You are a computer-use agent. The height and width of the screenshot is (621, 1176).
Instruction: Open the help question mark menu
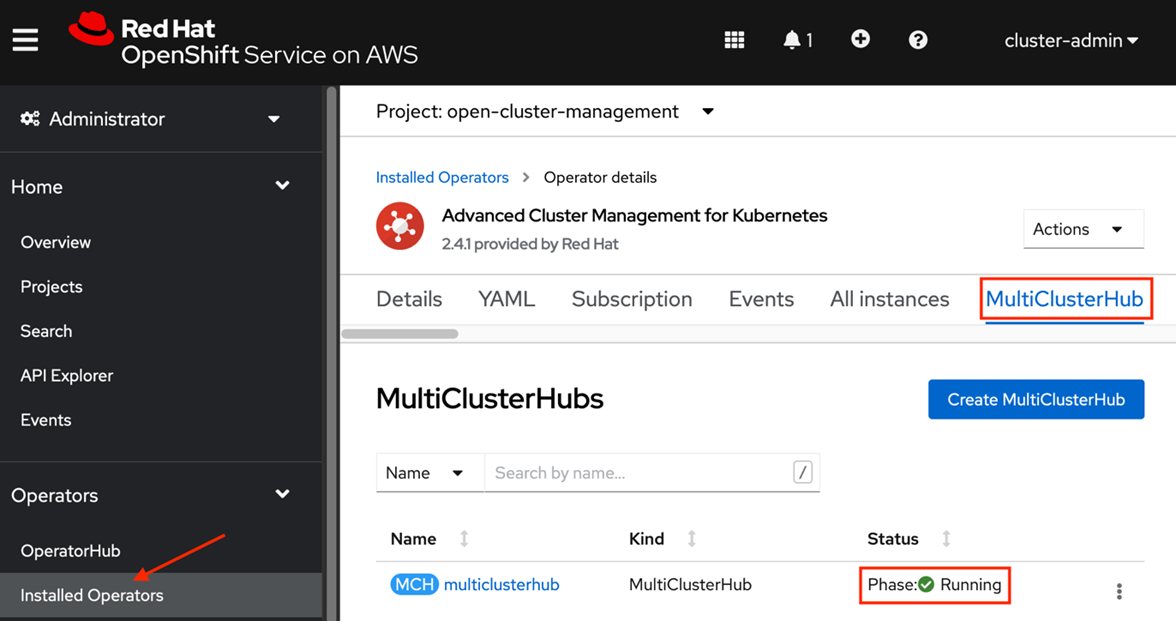918,40
